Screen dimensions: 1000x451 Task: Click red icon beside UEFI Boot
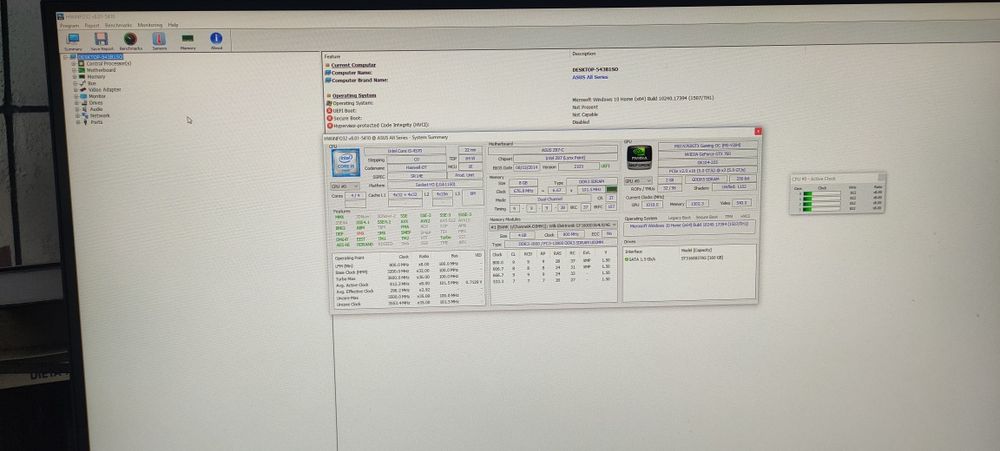point(329,110)
